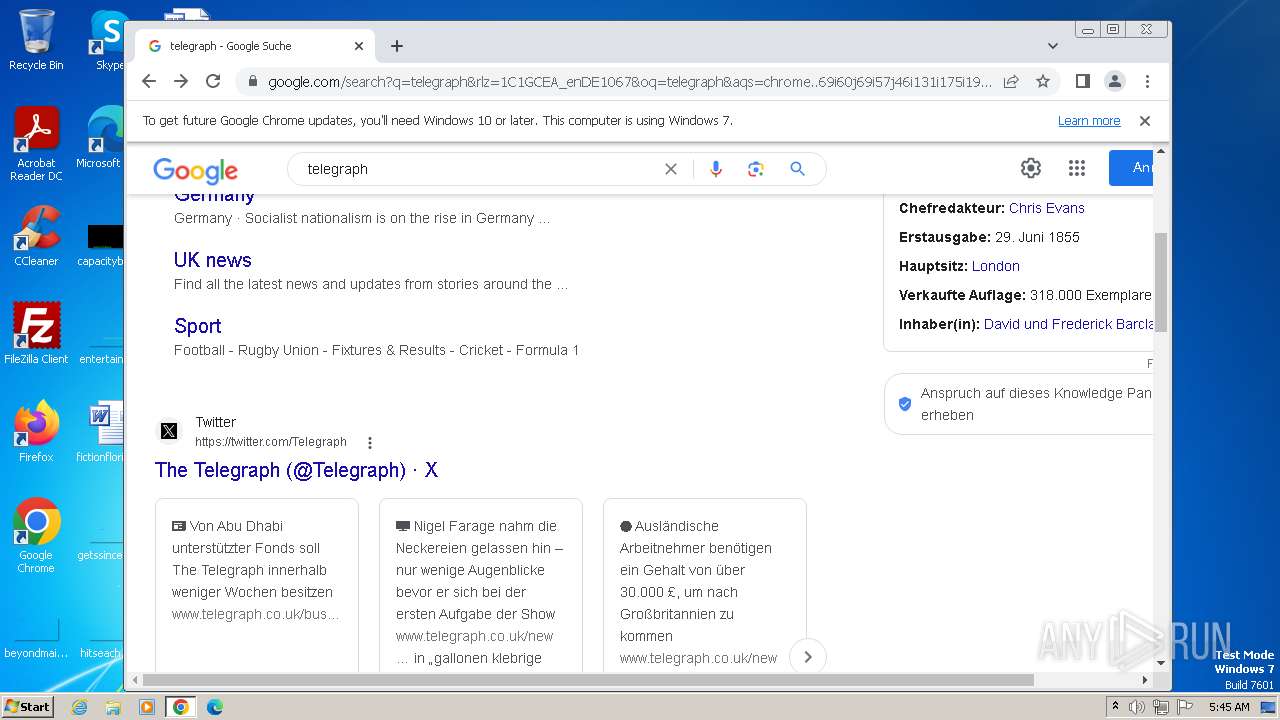Click the horizontal scrollbar right arrow
The width and height of the screenshot is (1280, 720).
1145,680
